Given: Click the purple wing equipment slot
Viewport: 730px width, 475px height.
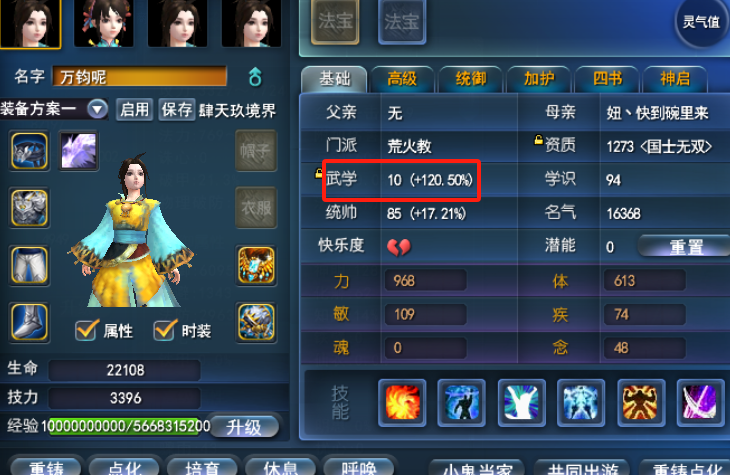Looking at the screenshot, I should pyautogui.click(x=79, y=150).
